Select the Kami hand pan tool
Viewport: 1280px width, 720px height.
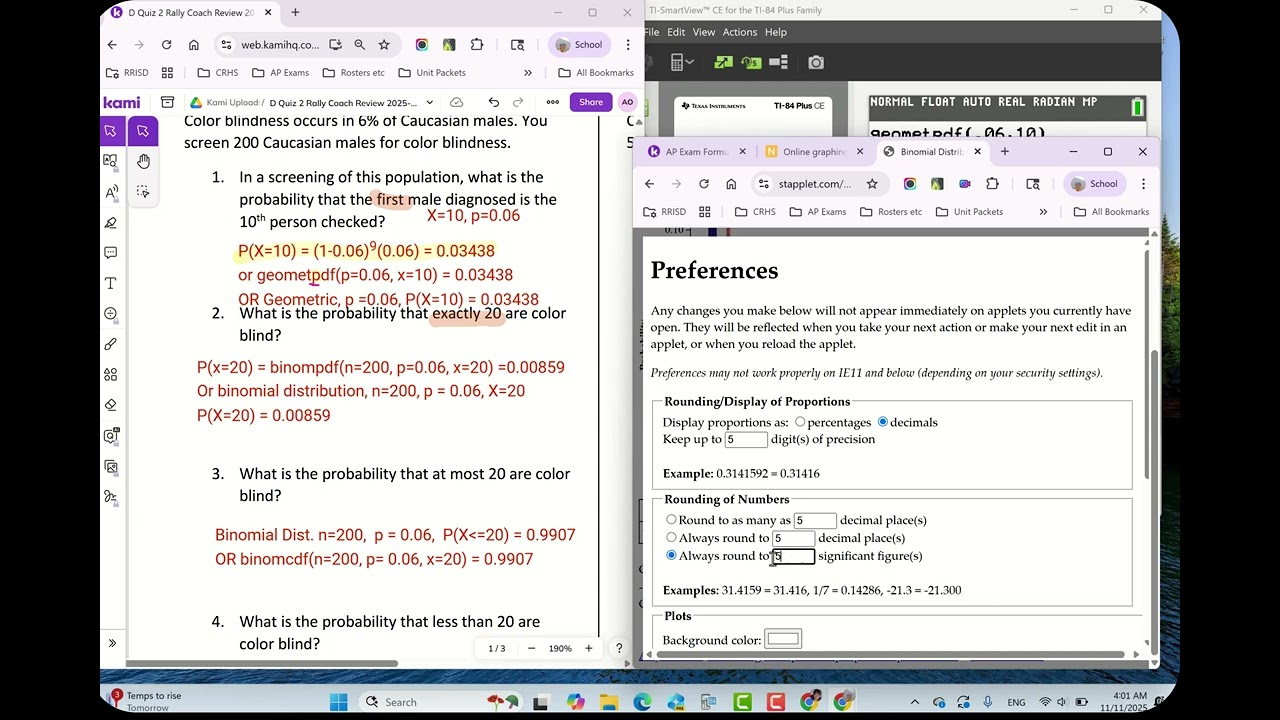tap(143, 161)
